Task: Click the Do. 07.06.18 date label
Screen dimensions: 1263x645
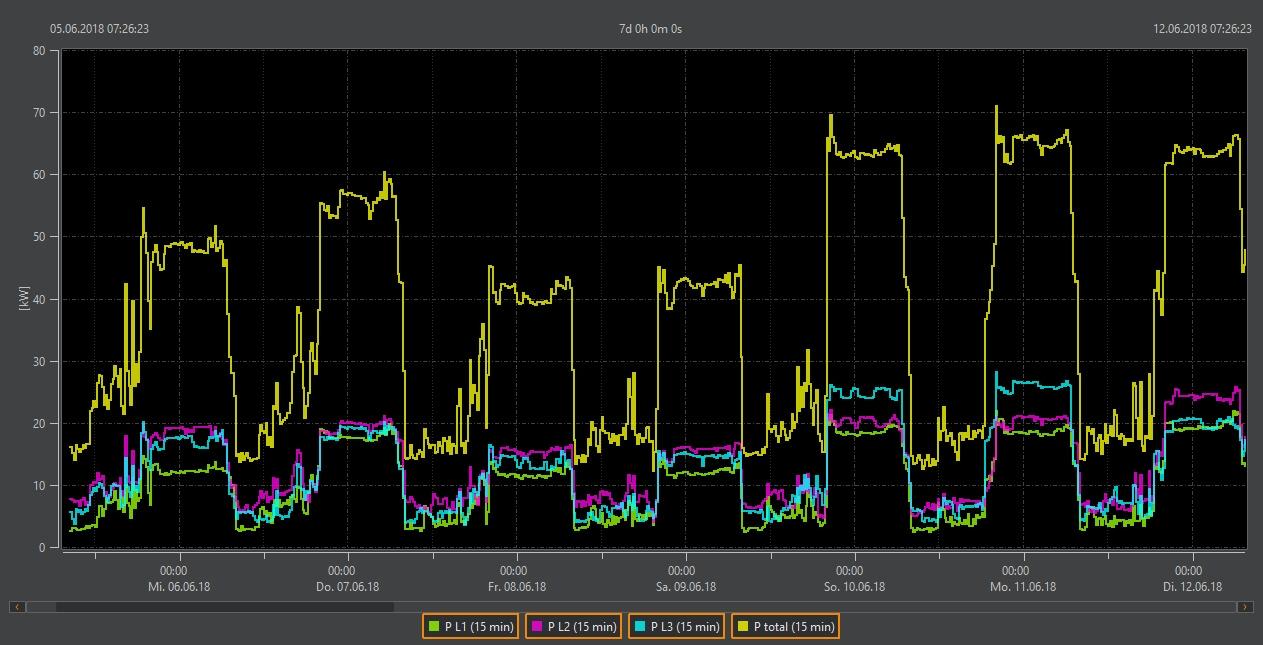Action: click(x=348, y=587)
